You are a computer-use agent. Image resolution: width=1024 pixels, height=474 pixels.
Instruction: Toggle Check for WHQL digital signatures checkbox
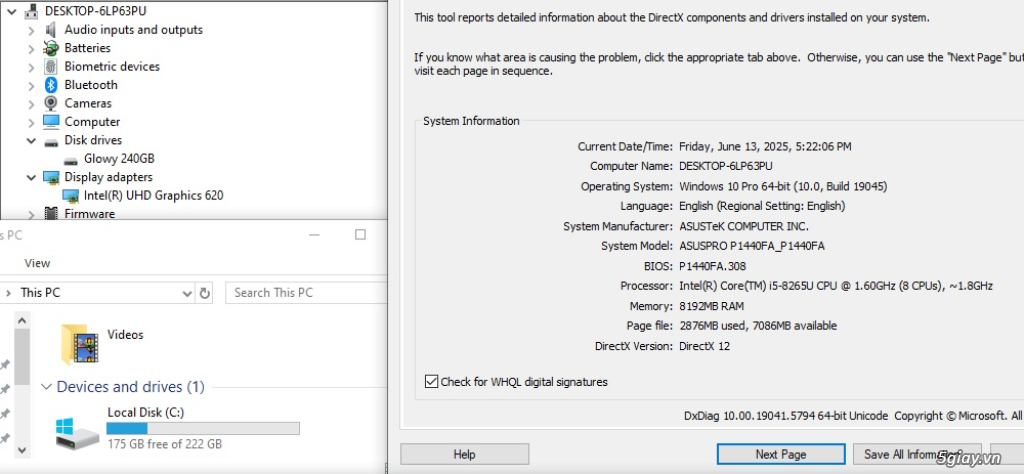(431, 381)
